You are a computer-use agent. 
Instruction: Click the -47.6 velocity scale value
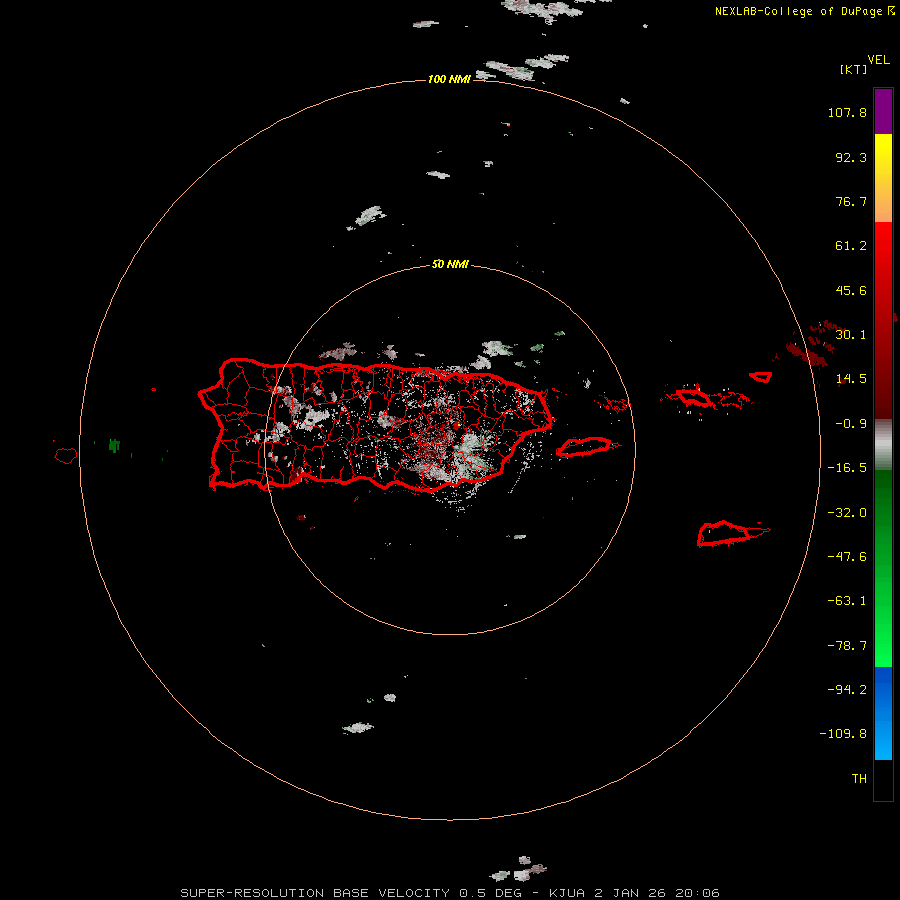[x=847, y=557]
